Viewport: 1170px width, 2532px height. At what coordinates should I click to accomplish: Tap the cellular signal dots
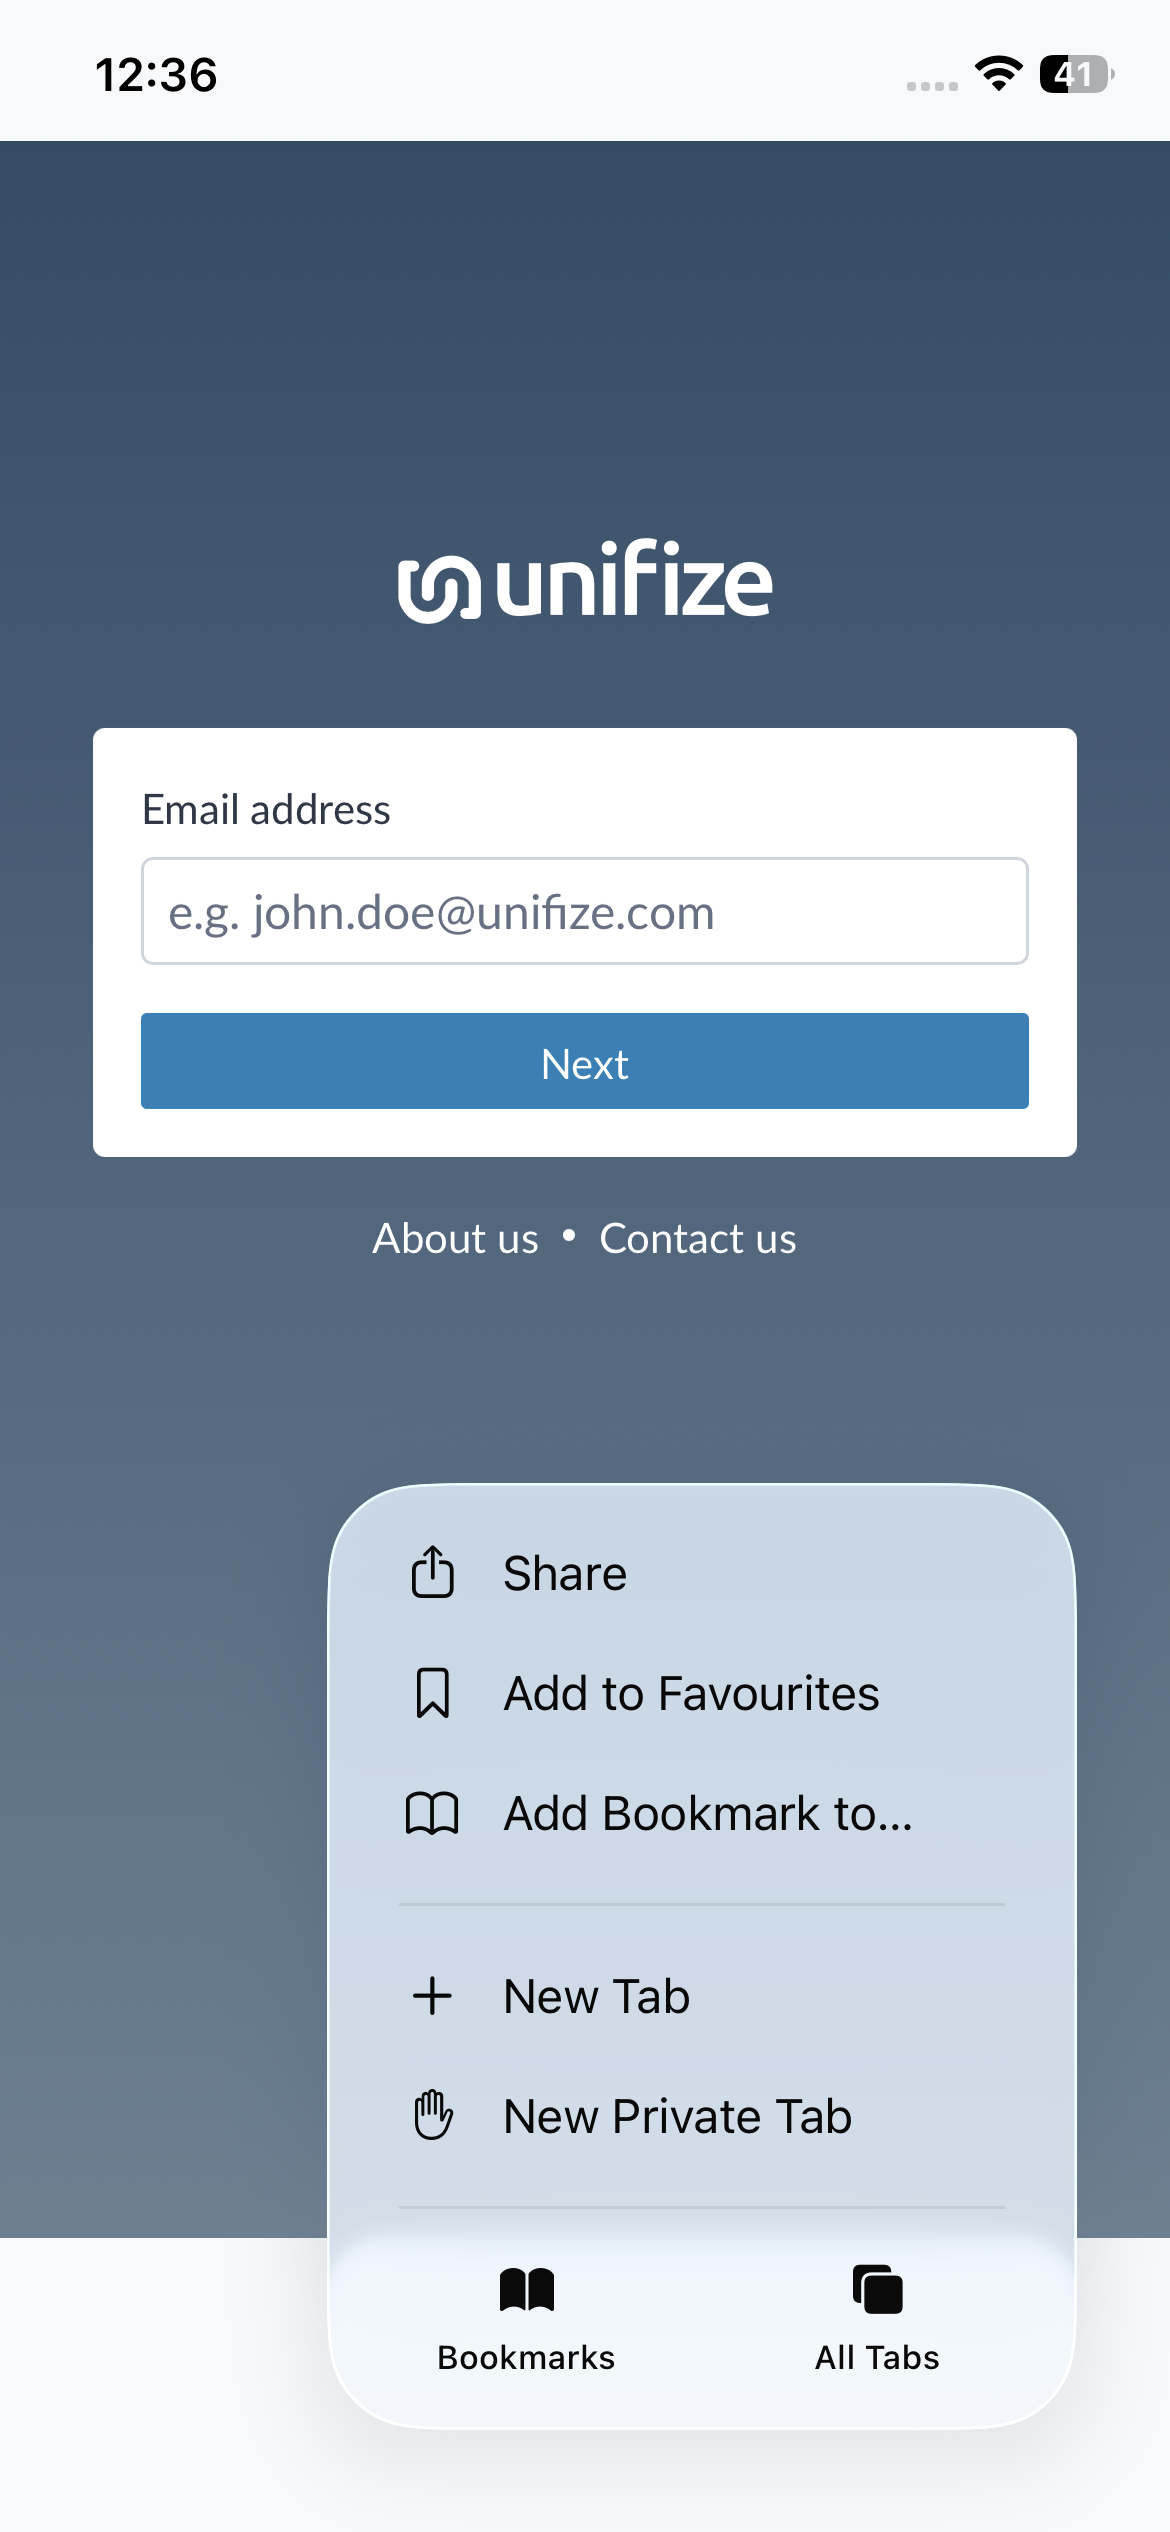point(931,86)
